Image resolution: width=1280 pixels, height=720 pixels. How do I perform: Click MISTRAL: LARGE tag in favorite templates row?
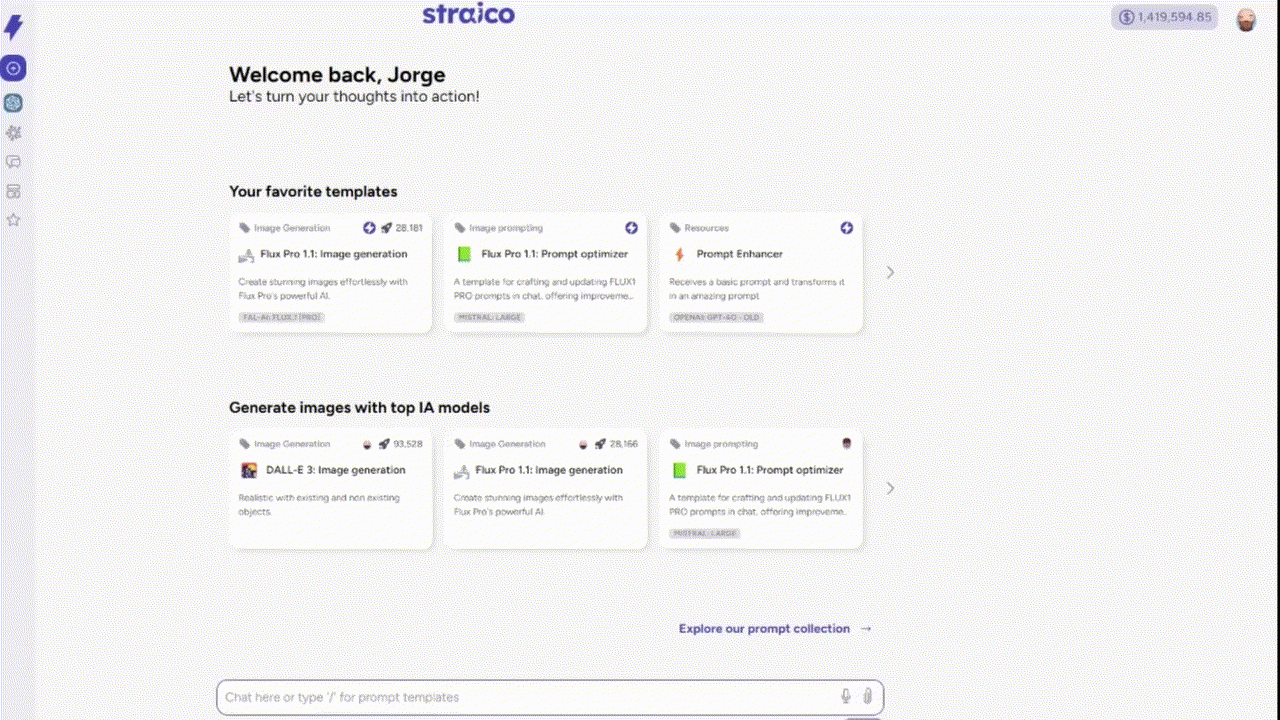(x=490, y=317)
